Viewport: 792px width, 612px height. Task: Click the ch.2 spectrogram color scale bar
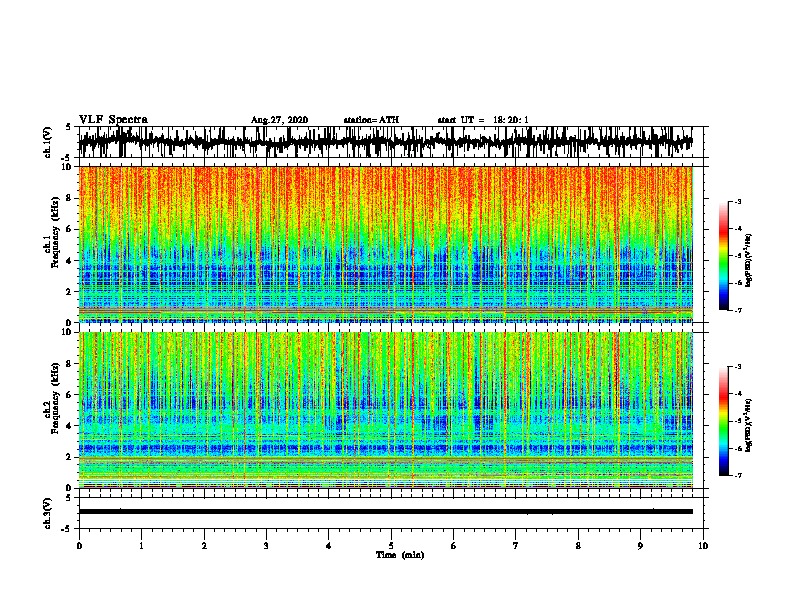(723, 421)
